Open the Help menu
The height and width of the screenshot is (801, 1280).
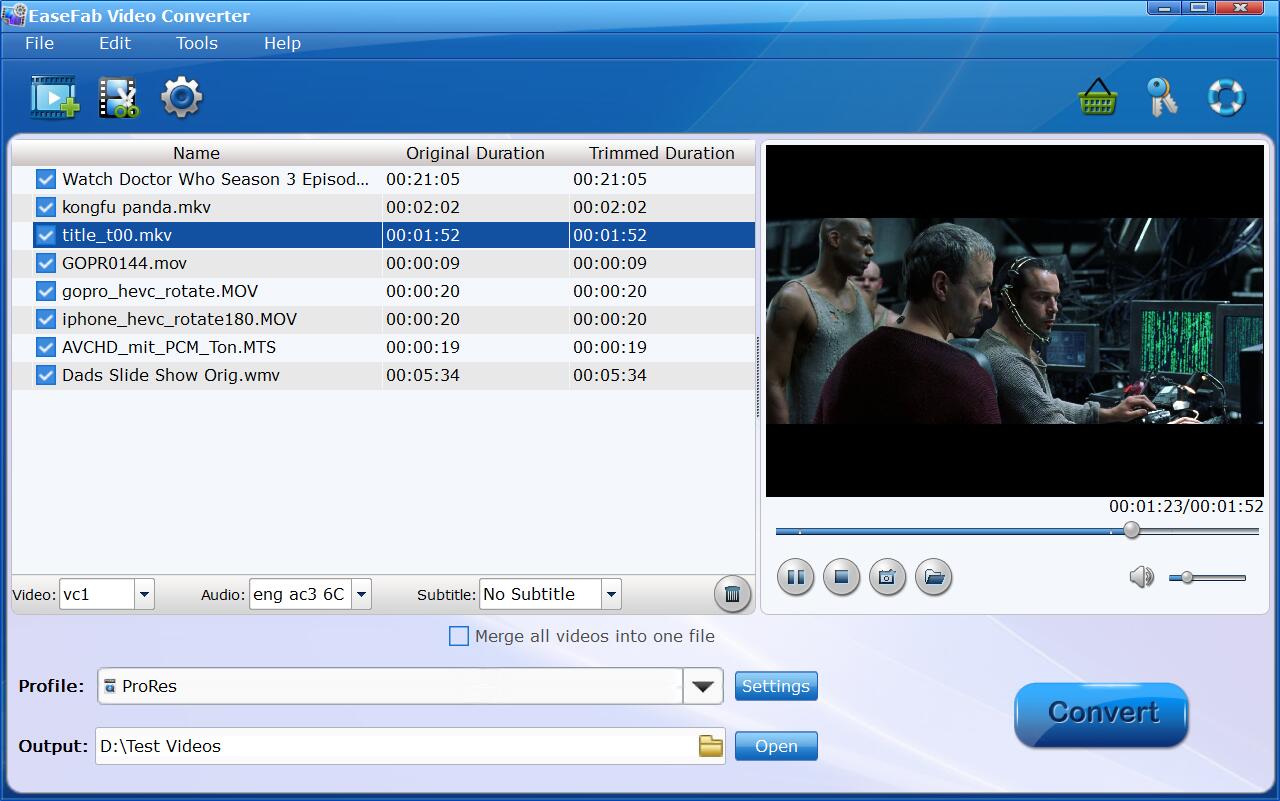[x=282, y=43]
